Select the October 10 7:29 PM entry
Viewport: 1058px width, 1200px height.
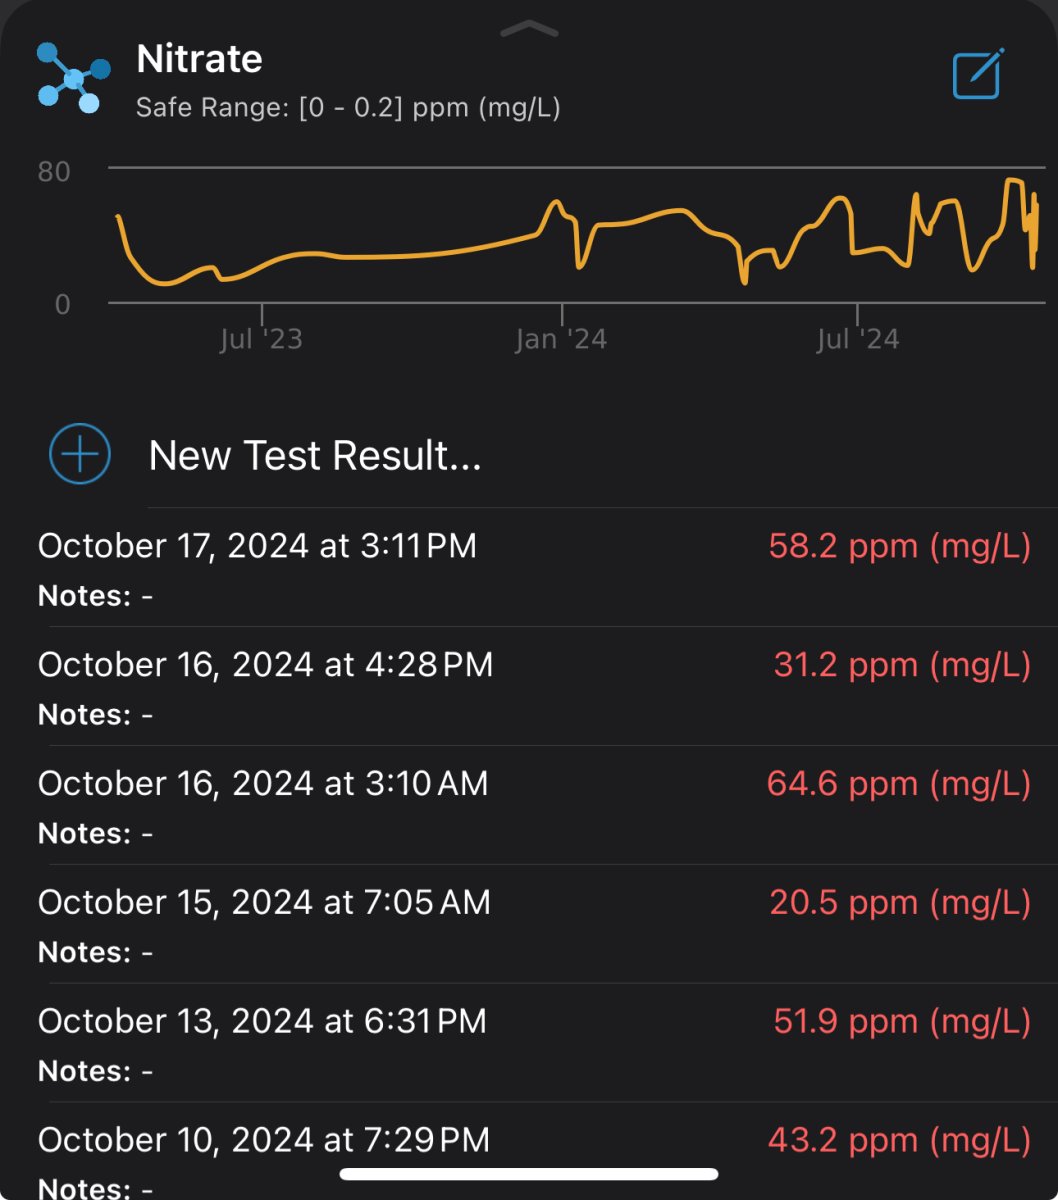pyautogui.click(x=529, y=1151)
